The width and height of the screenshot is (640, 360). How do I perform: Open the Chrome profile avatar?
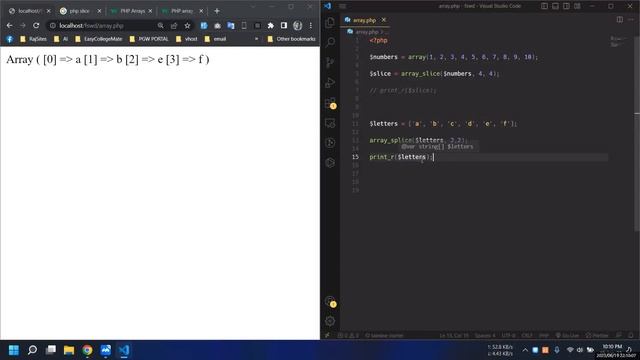[x=298, y=25]
